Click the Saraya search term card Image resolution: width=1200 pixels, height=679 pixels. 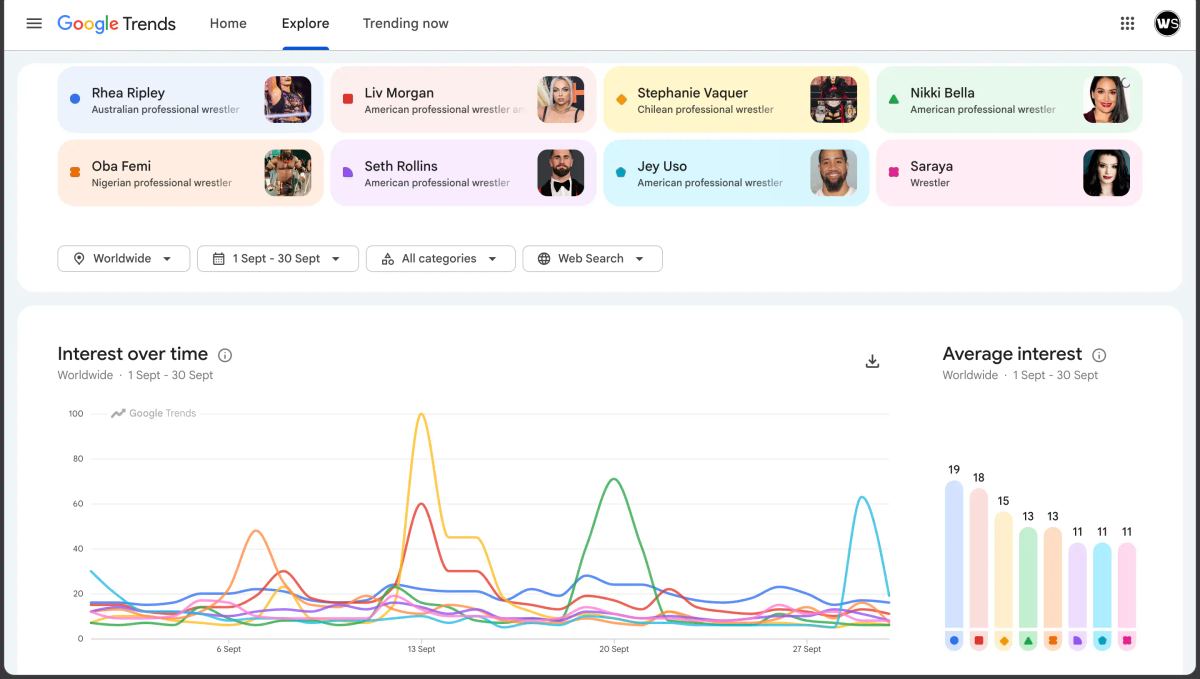click(1009, 173)
